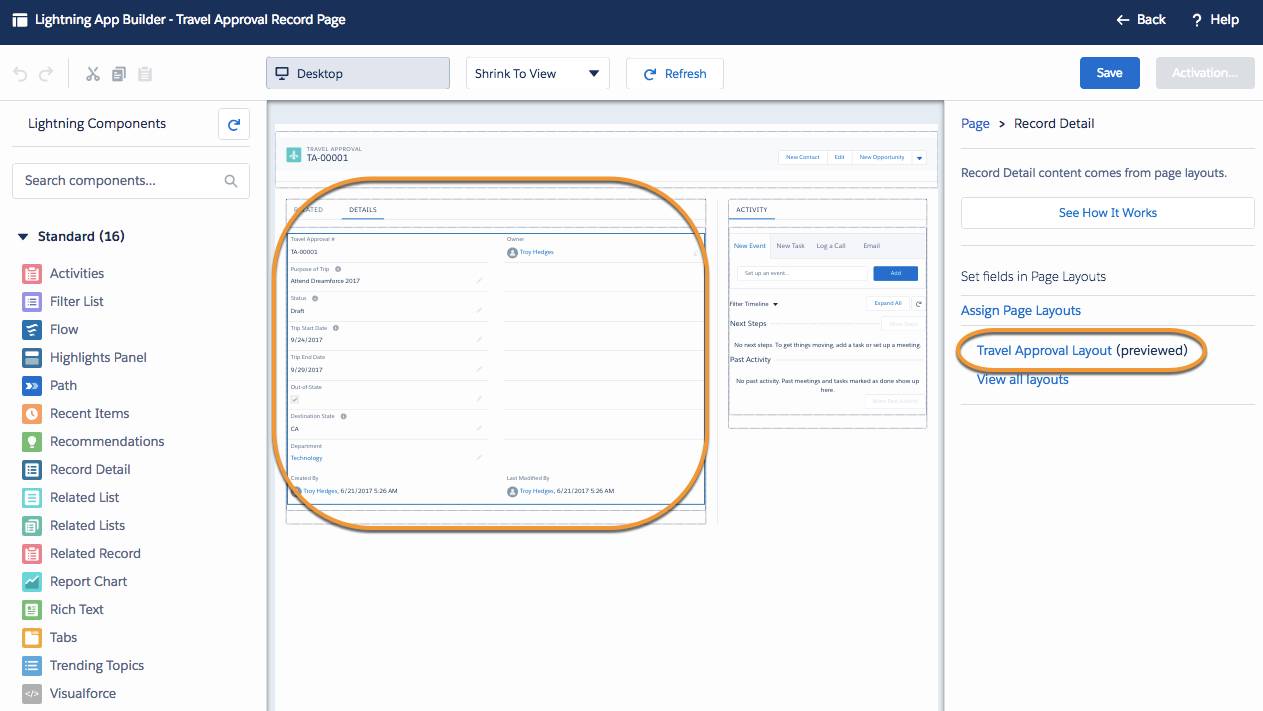Click the Paste clipboard icon
Viewport: 1263px width, 711px height.
click(145, 74)
